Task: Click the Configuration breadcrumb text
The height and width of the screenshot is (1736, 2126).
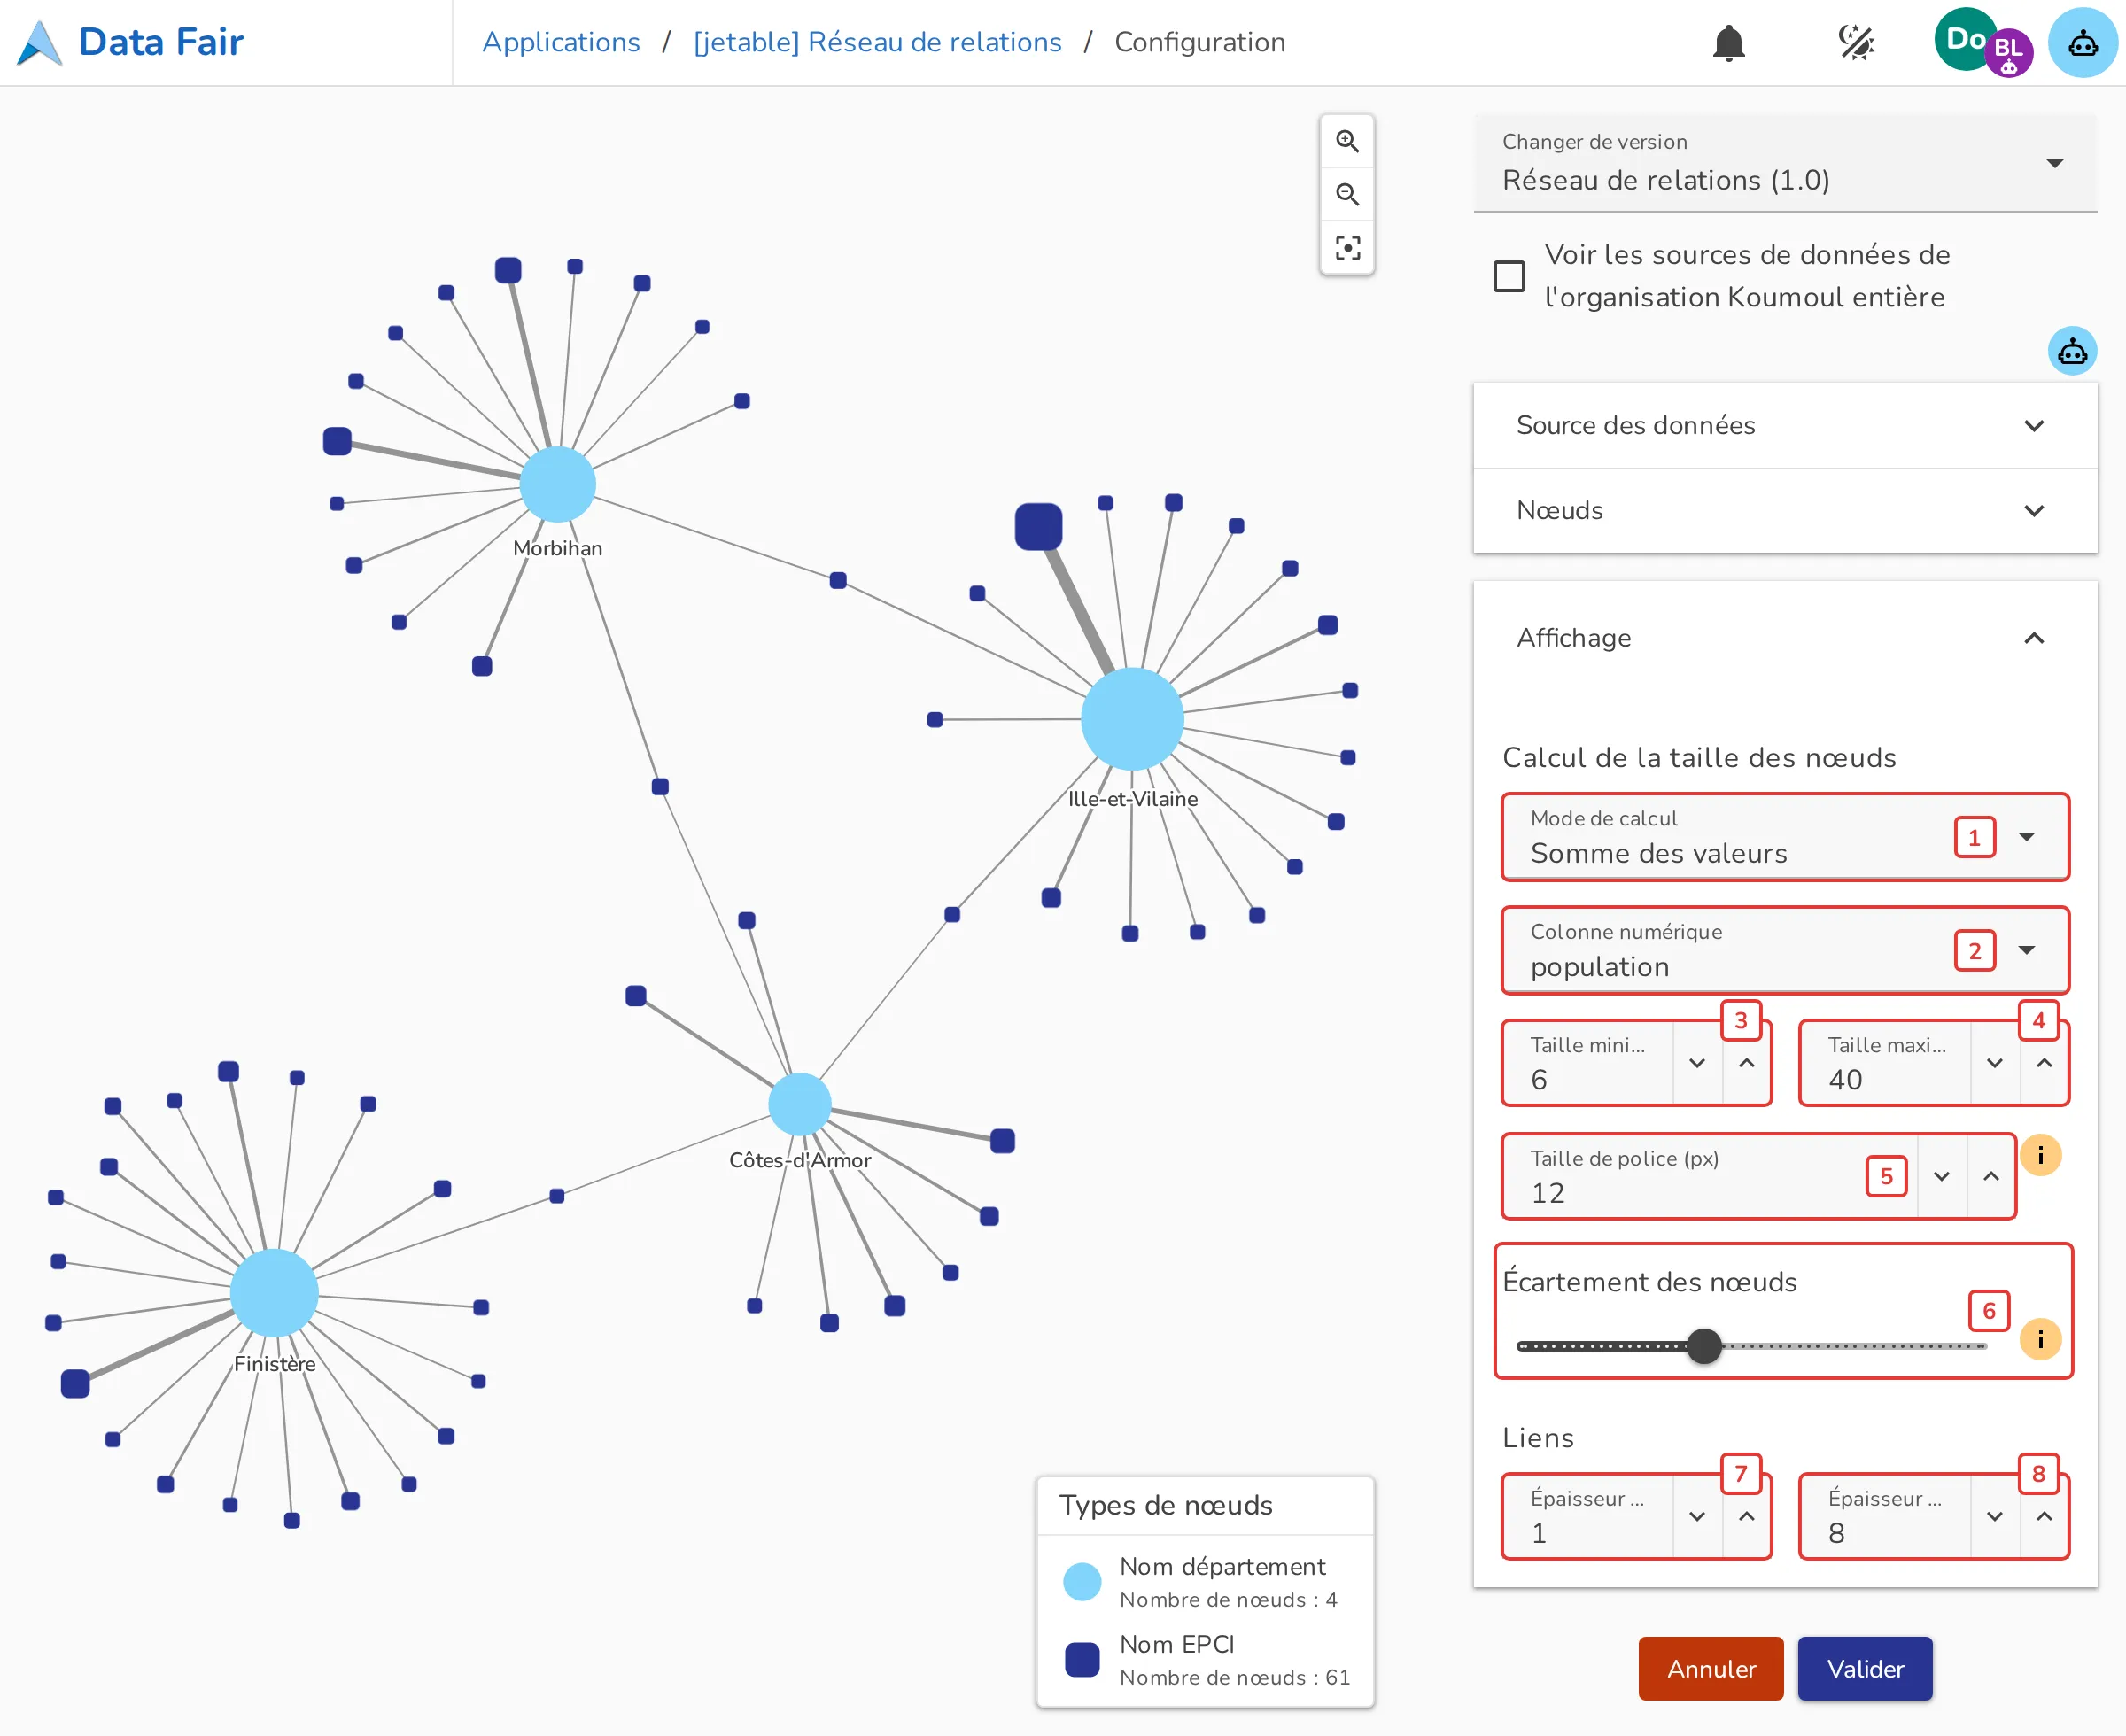Action: (x=1199, y=42)
